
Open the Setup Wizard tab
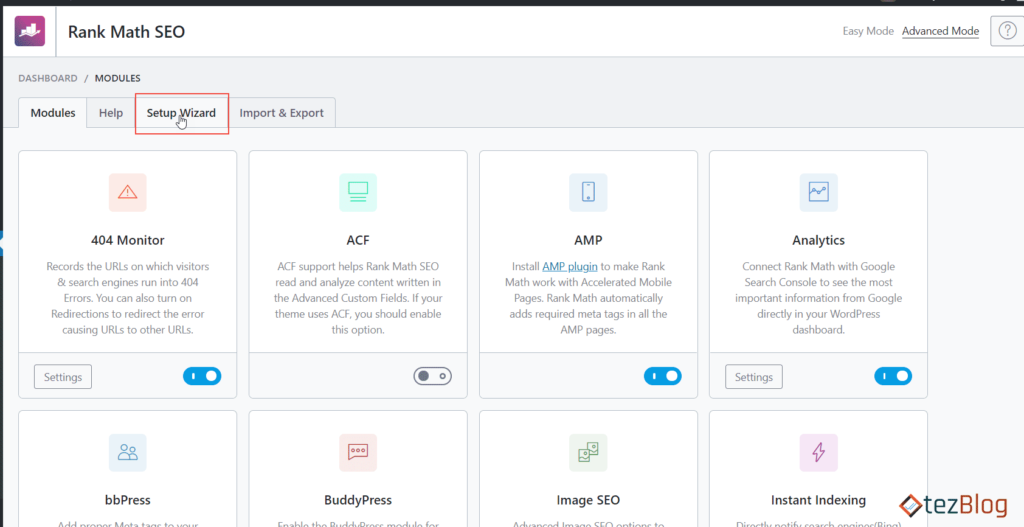pos(181,112)
